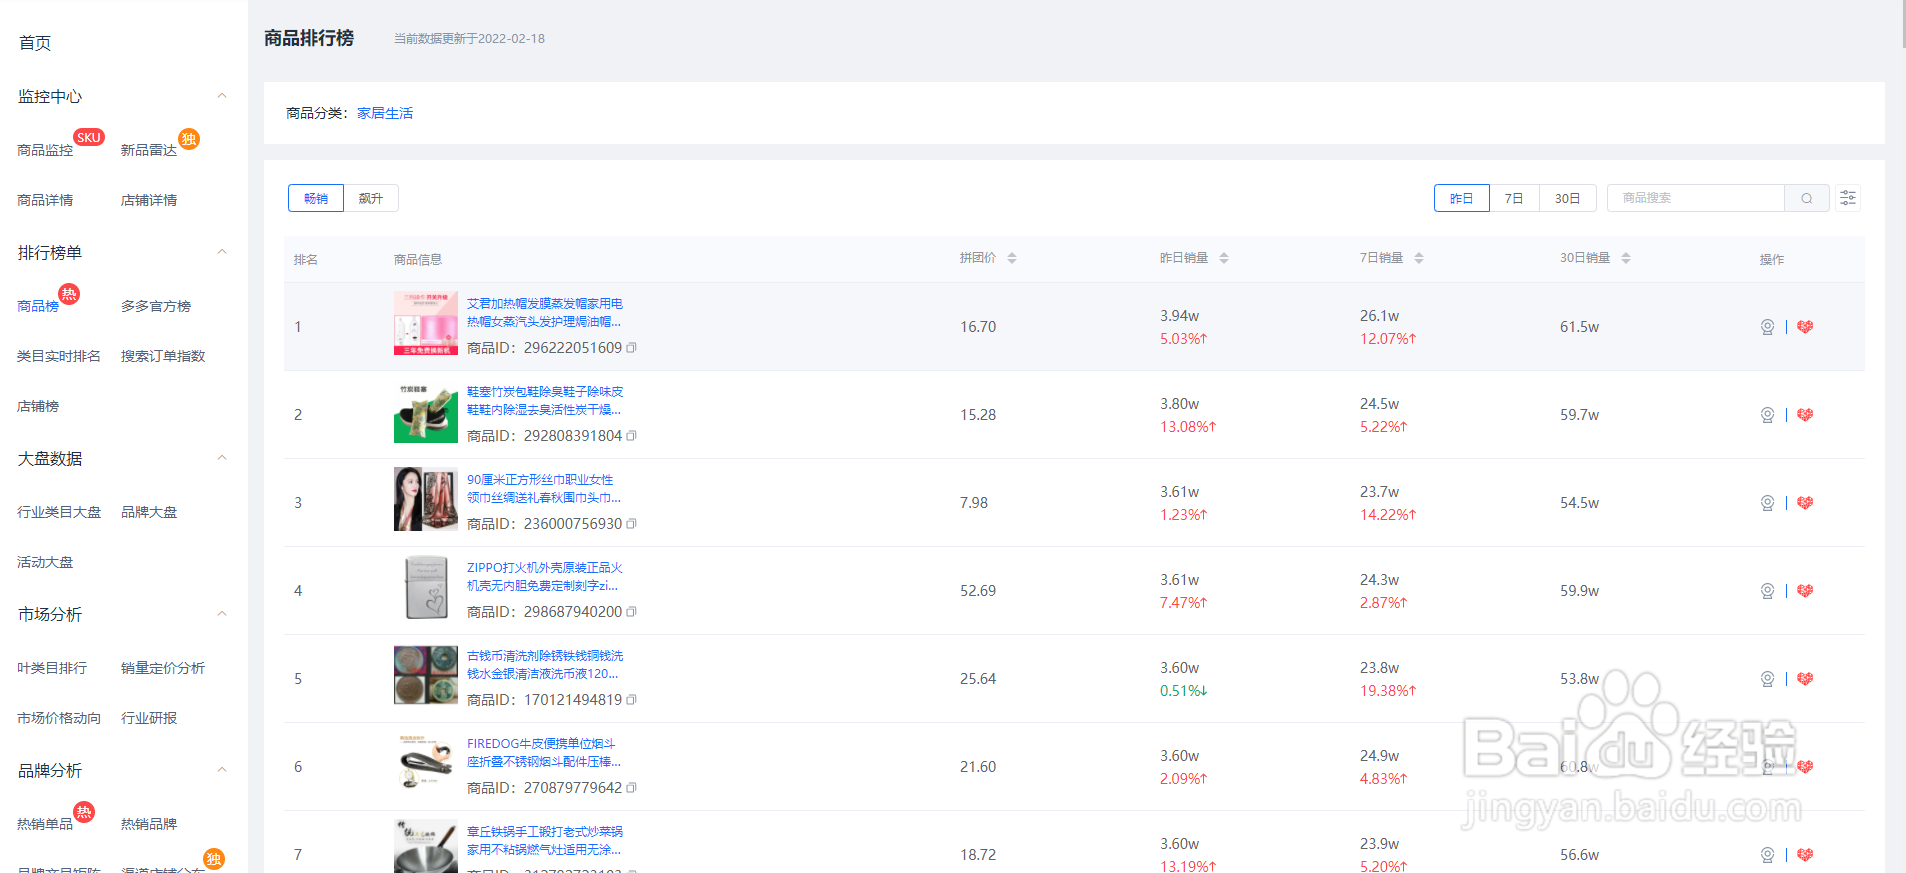The image size is (1906, 873).
Task: Open 商品详情 in sidebar
Action: pos(45,200)
